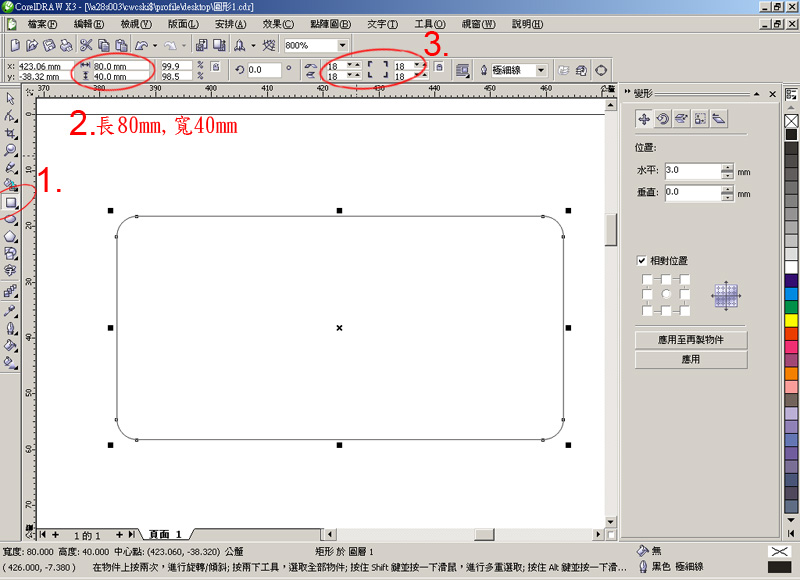Open the 800% zoom level dropdown

(342, 45)
